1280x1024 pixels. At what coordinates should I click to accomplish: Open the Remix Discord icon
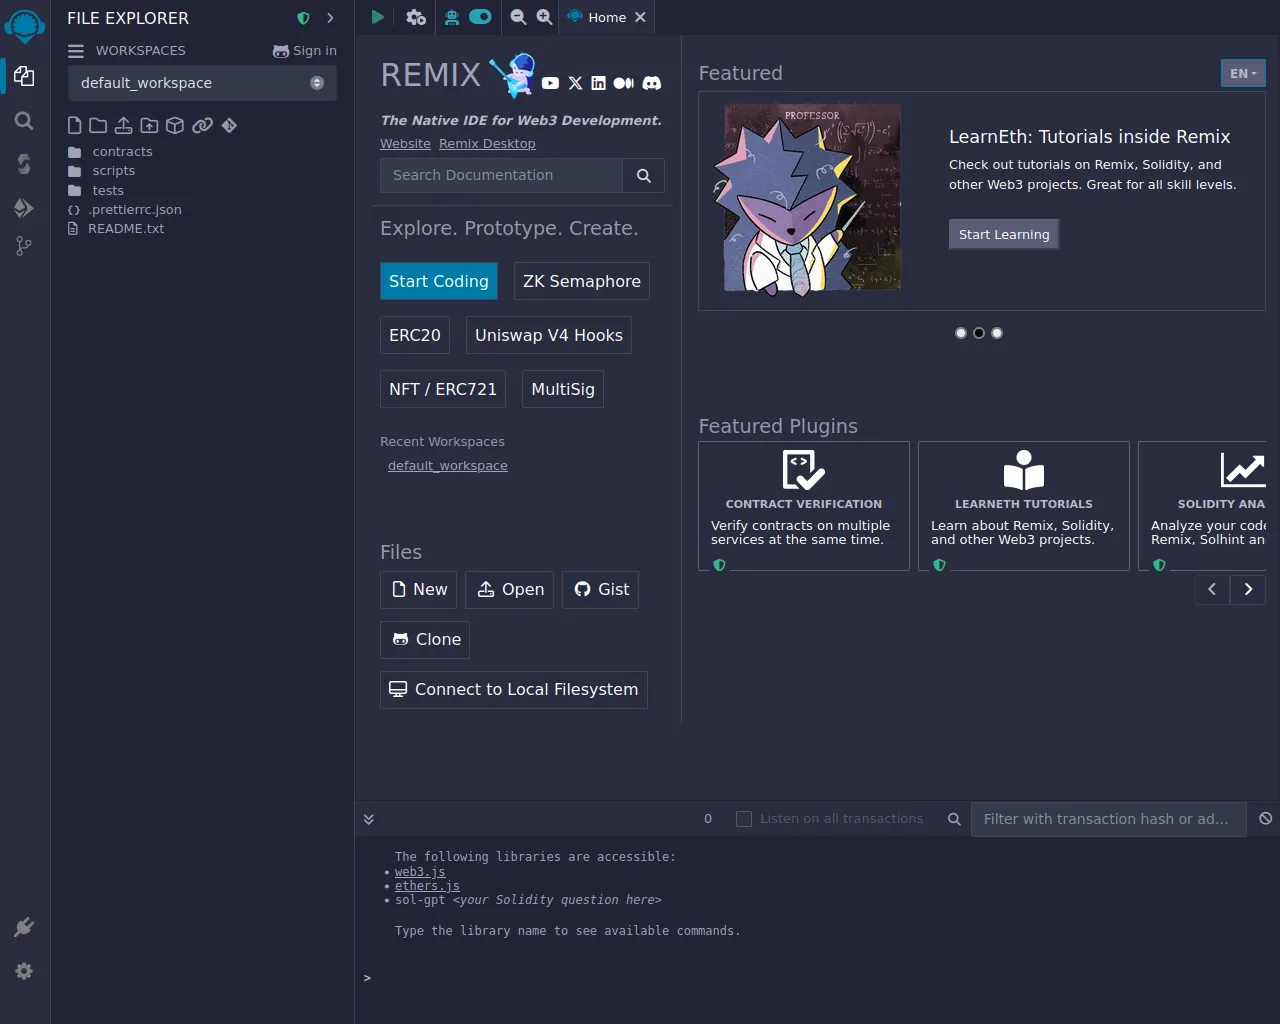click(652, 83)
